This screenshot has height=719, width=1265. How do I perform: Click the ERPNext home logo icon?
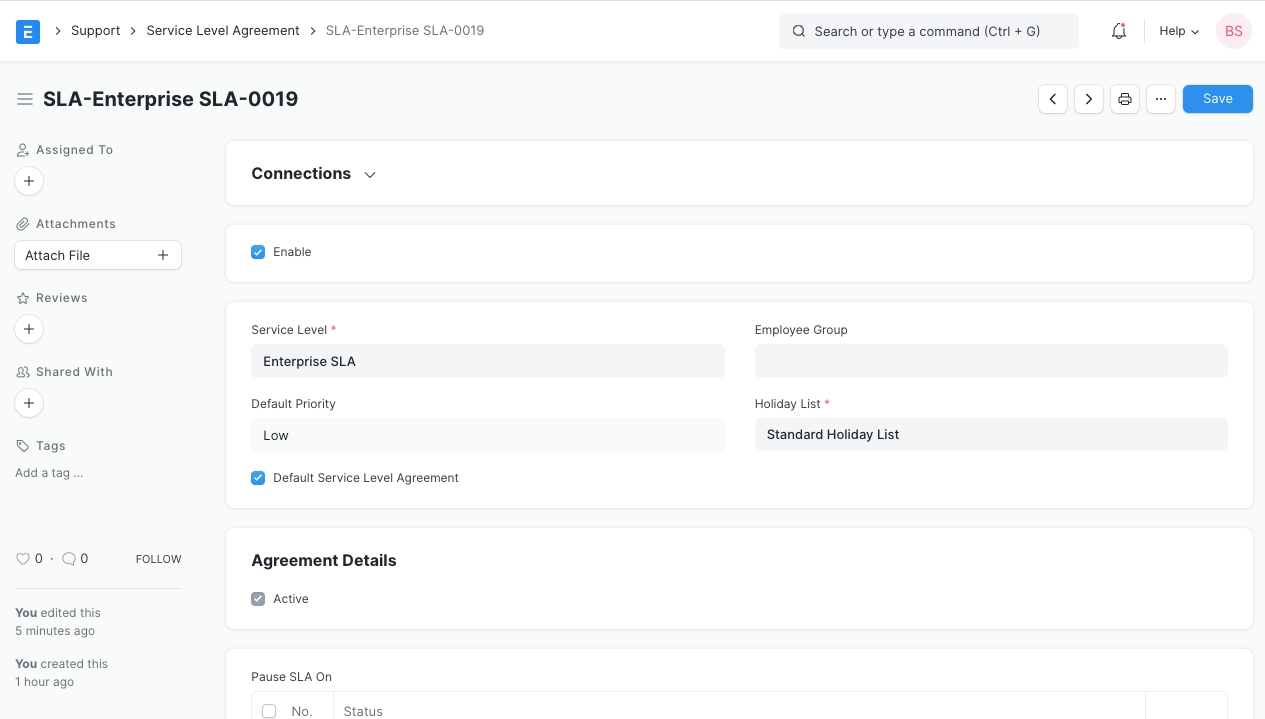28,31
